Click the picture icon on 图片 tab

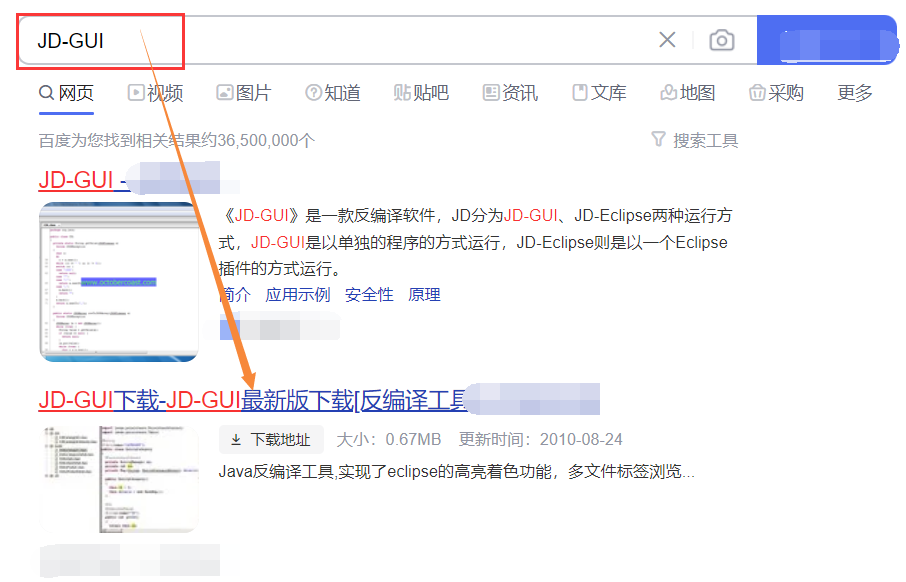(225, 92)
